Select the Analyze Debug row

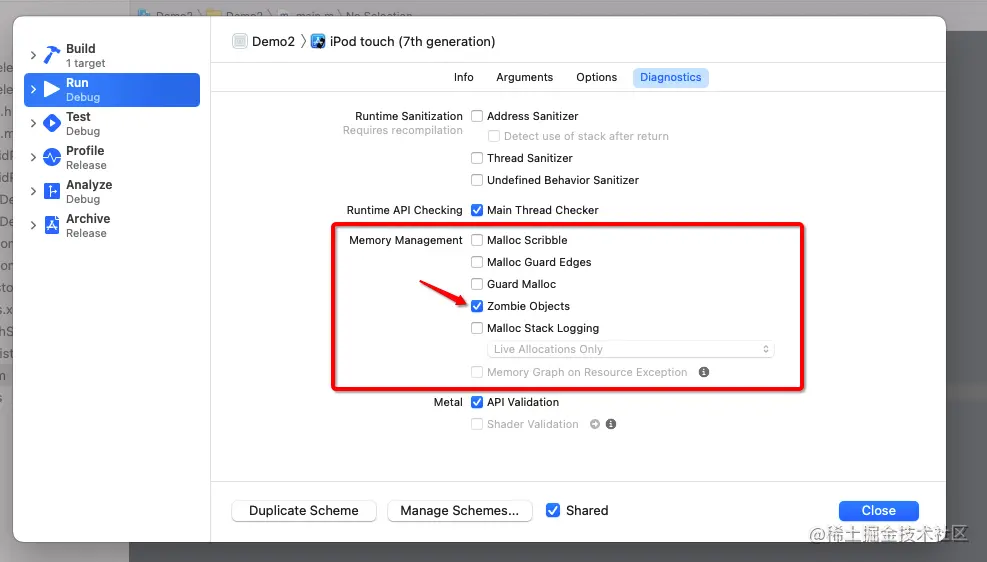pos(112,191)
